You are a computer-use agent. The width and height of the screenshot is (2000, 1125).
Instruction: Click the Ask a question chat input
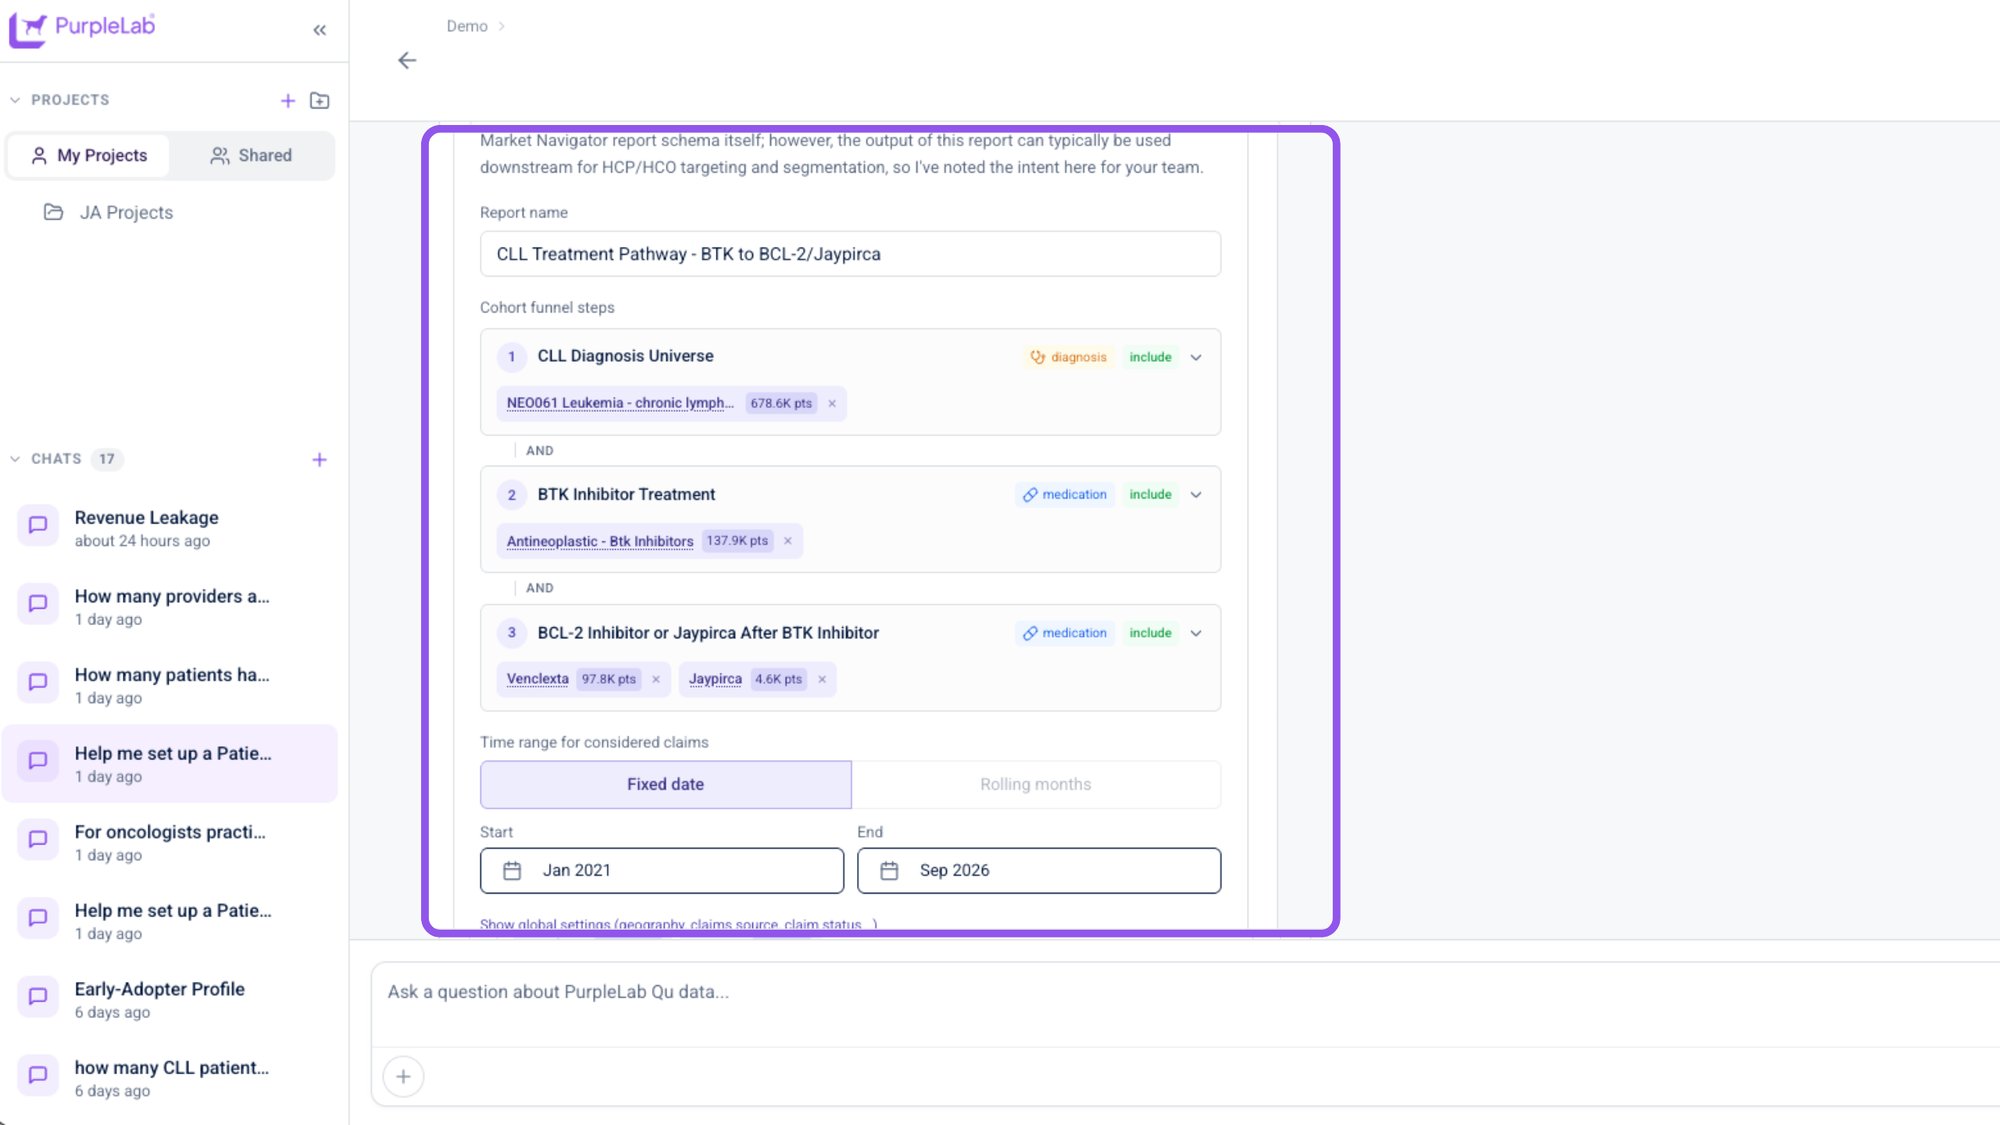pos(1185,1005)
